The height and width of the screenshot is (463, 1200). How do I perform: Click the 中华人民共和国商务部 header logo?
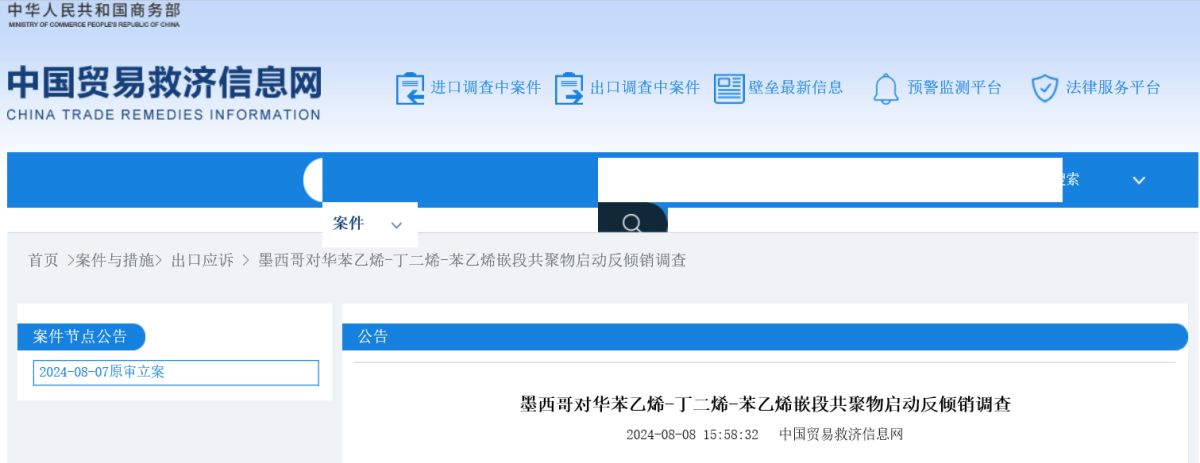pos(94,15)
